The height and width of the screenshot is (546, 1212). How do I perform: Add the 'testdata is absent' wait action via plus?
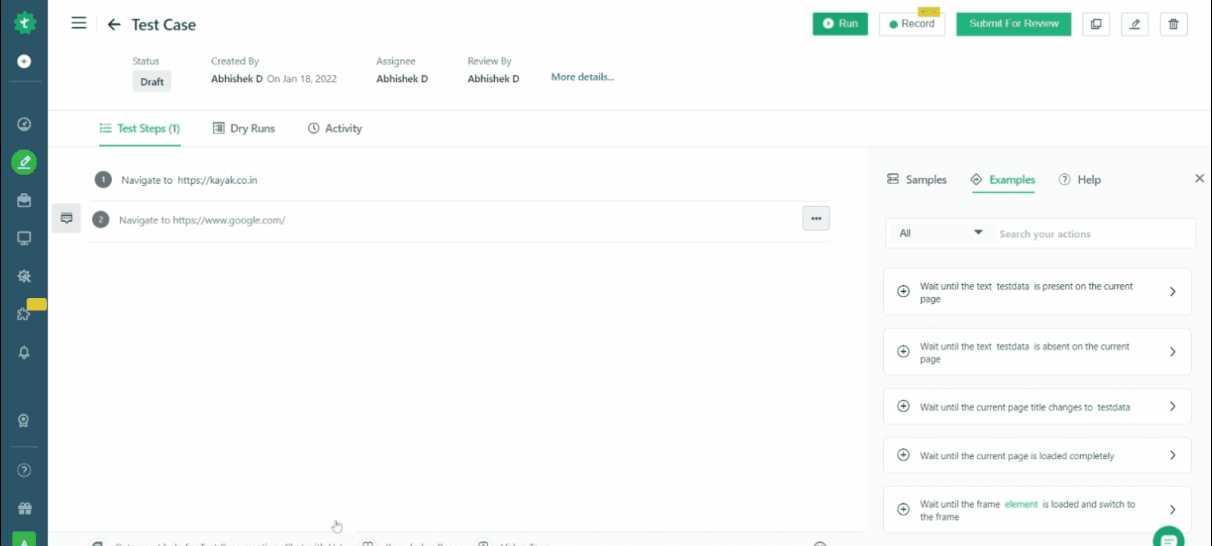point(903,352)
